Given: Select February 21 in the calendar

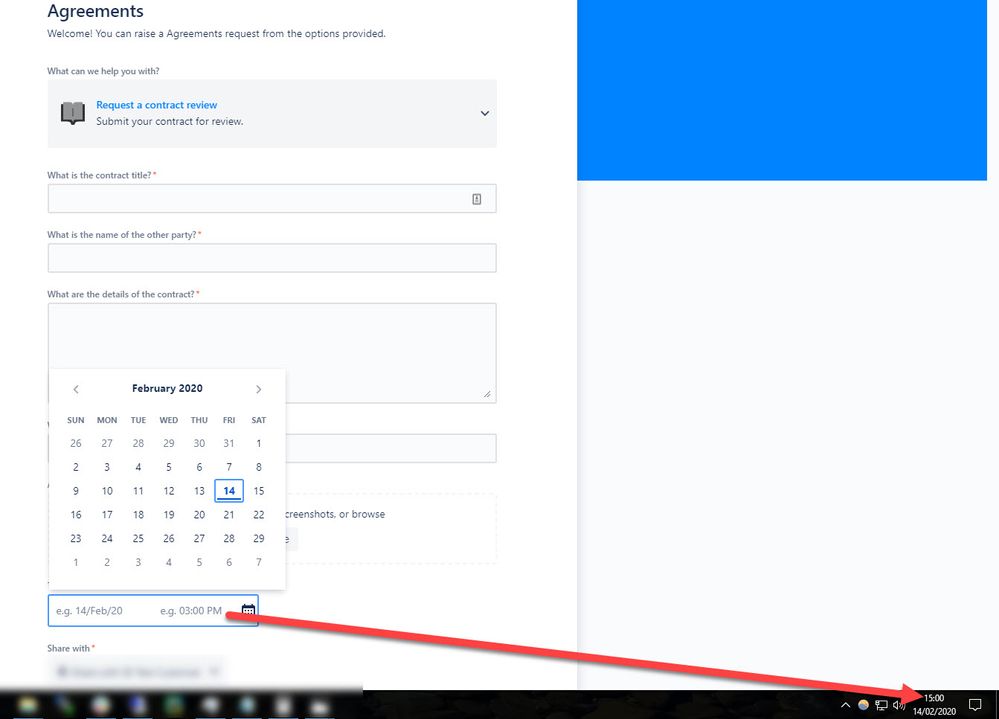Looking at the screenshot, I should (x=229, y=515).
